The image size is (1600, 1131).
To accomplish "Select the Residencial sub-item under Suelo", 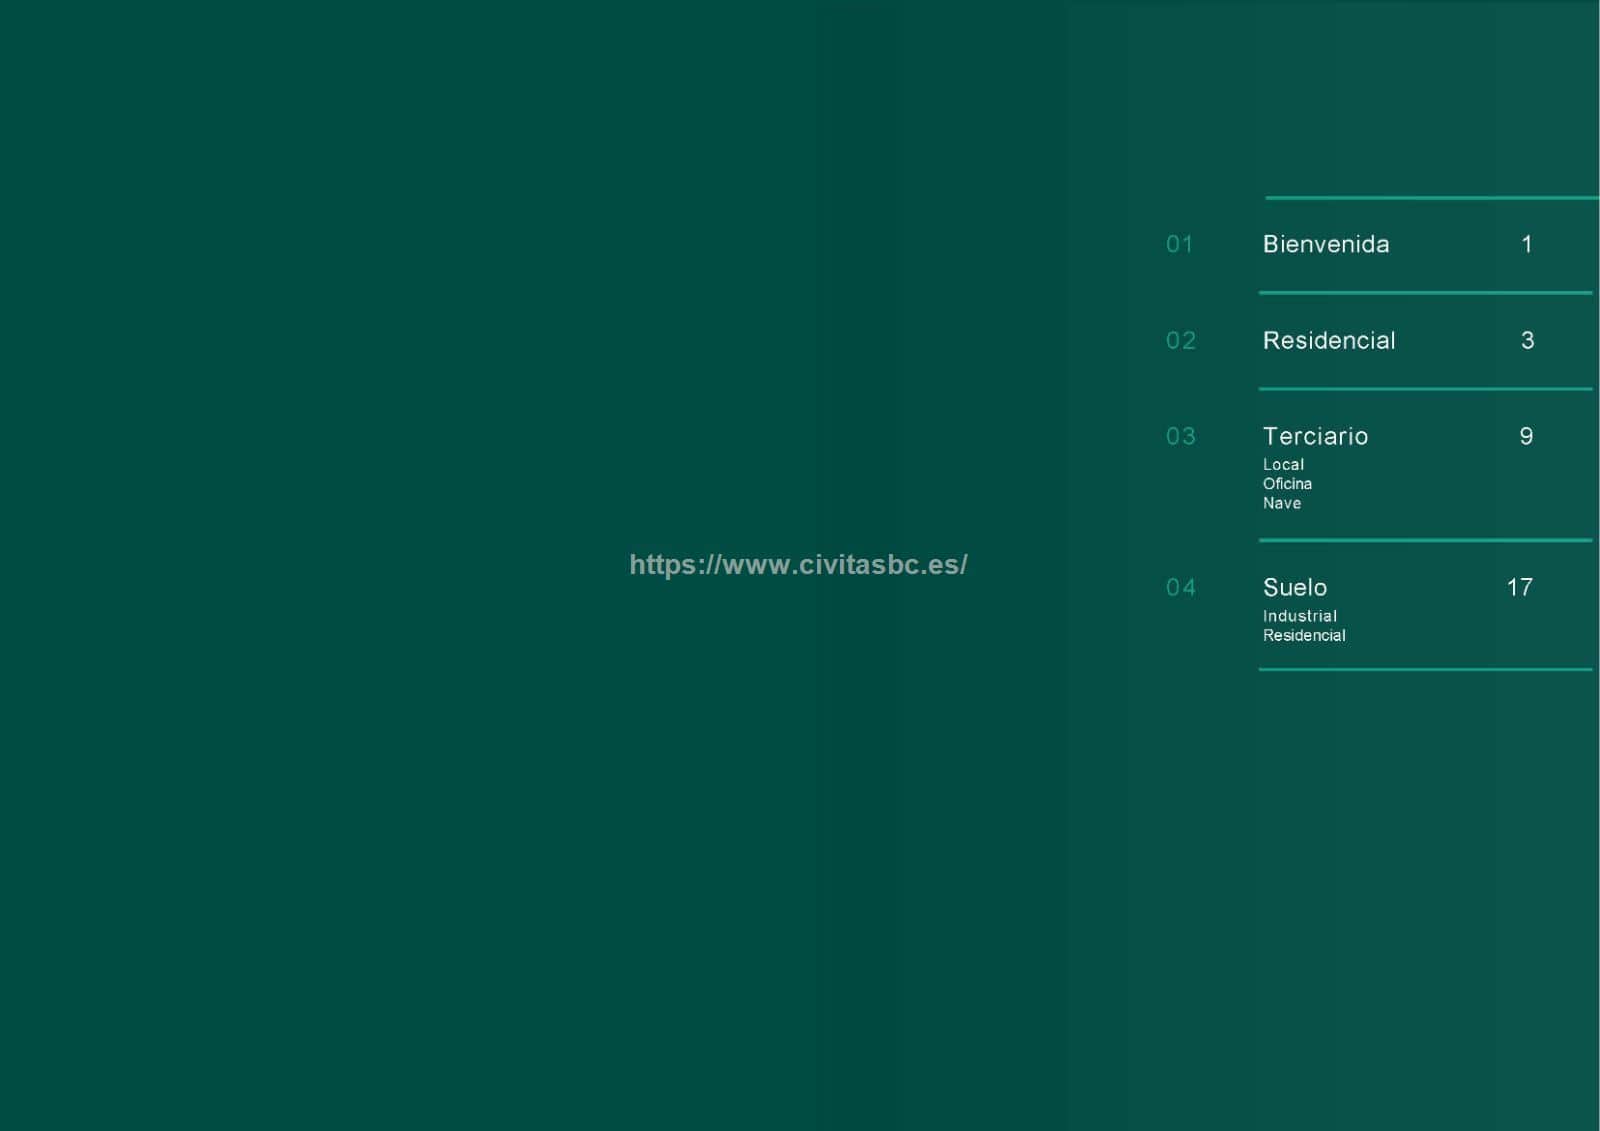I will click(1304, 636).
